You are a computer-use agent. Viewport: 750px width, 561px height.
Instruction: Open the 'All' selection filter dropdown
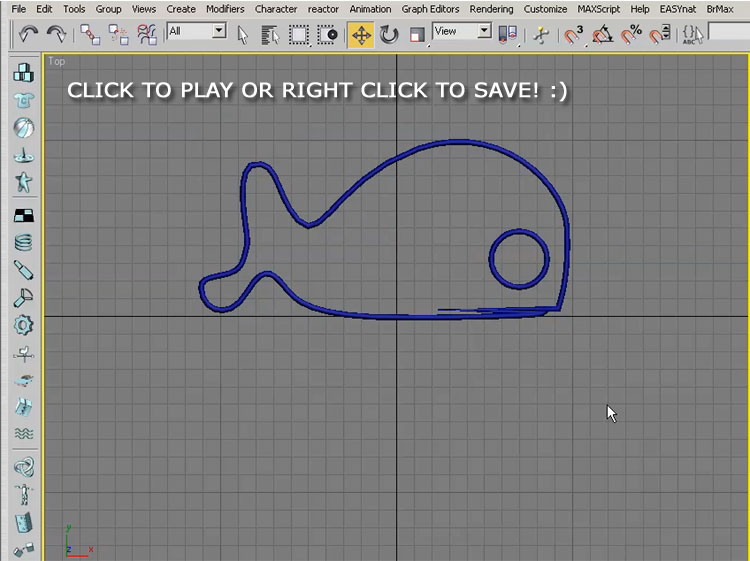(218, 31)
